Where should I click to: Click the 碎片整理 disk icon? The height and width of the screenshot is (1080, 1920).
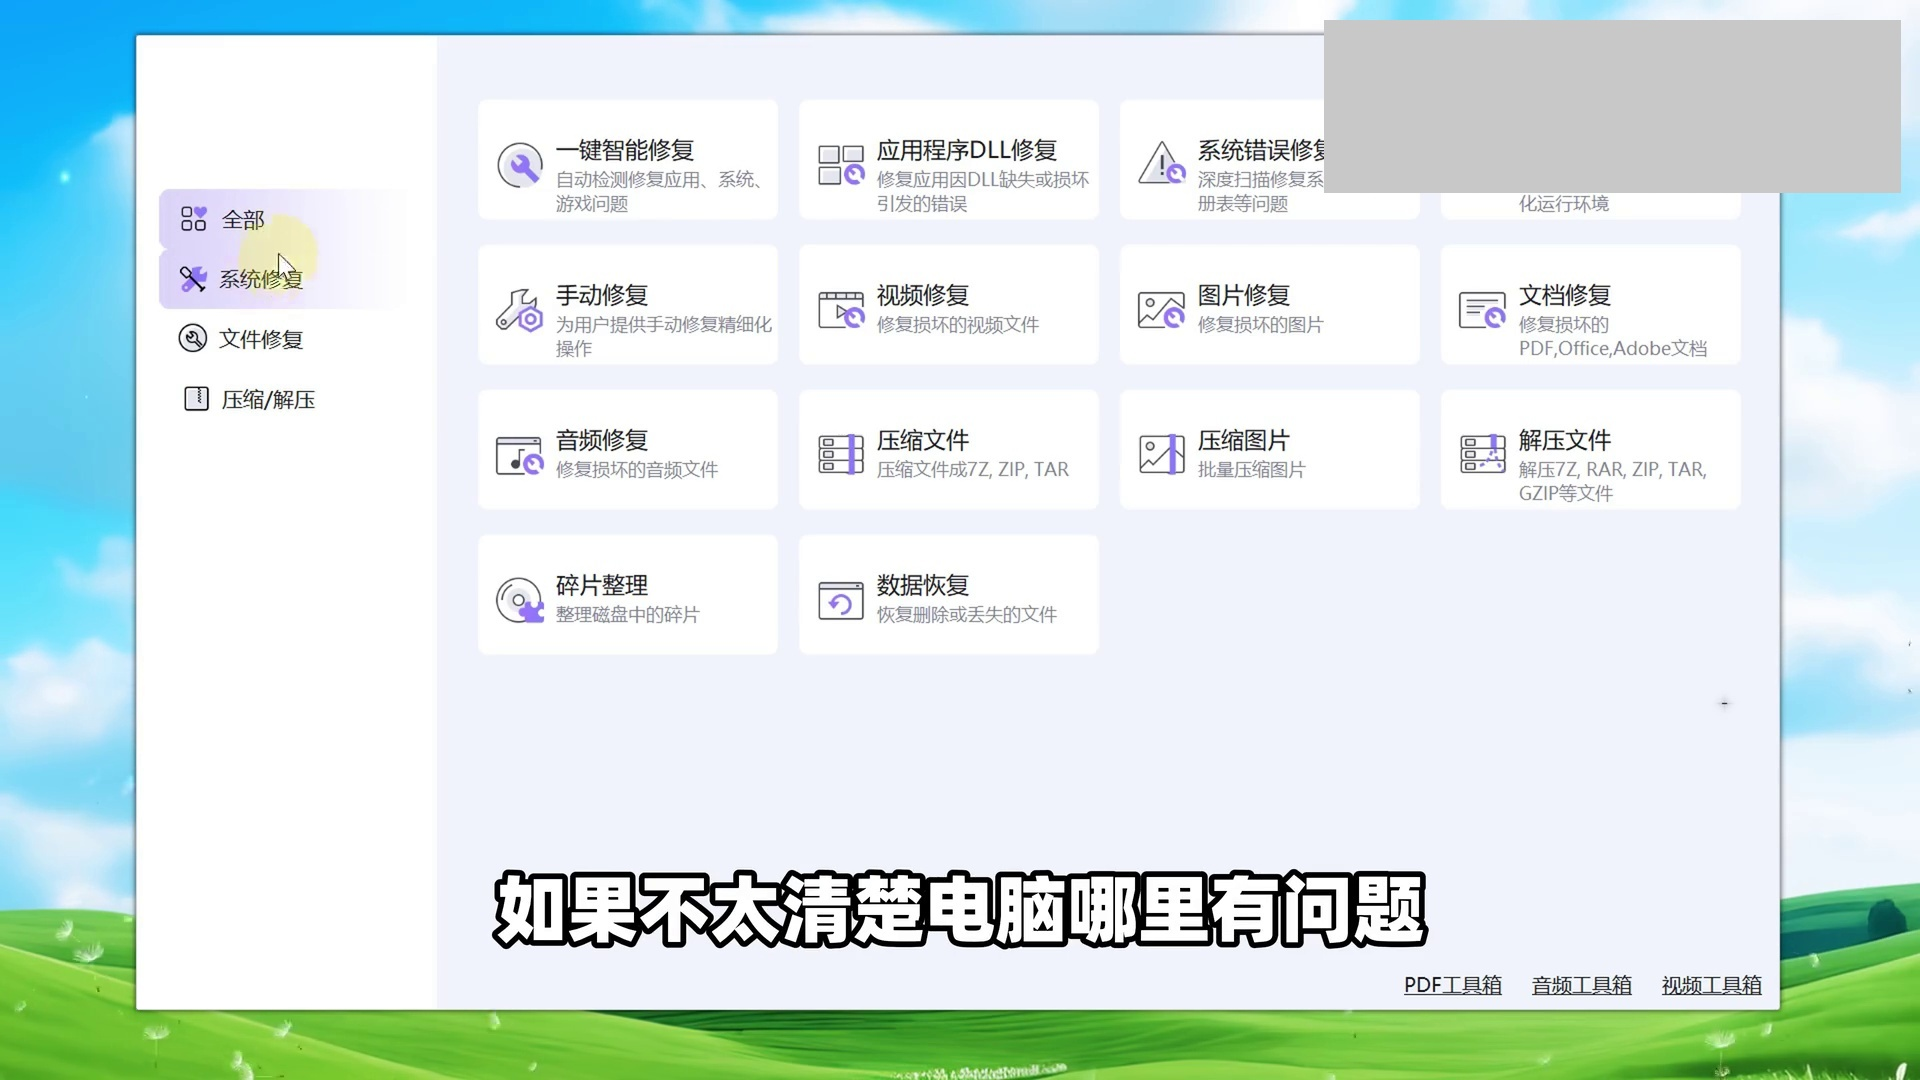coord(520,600)
